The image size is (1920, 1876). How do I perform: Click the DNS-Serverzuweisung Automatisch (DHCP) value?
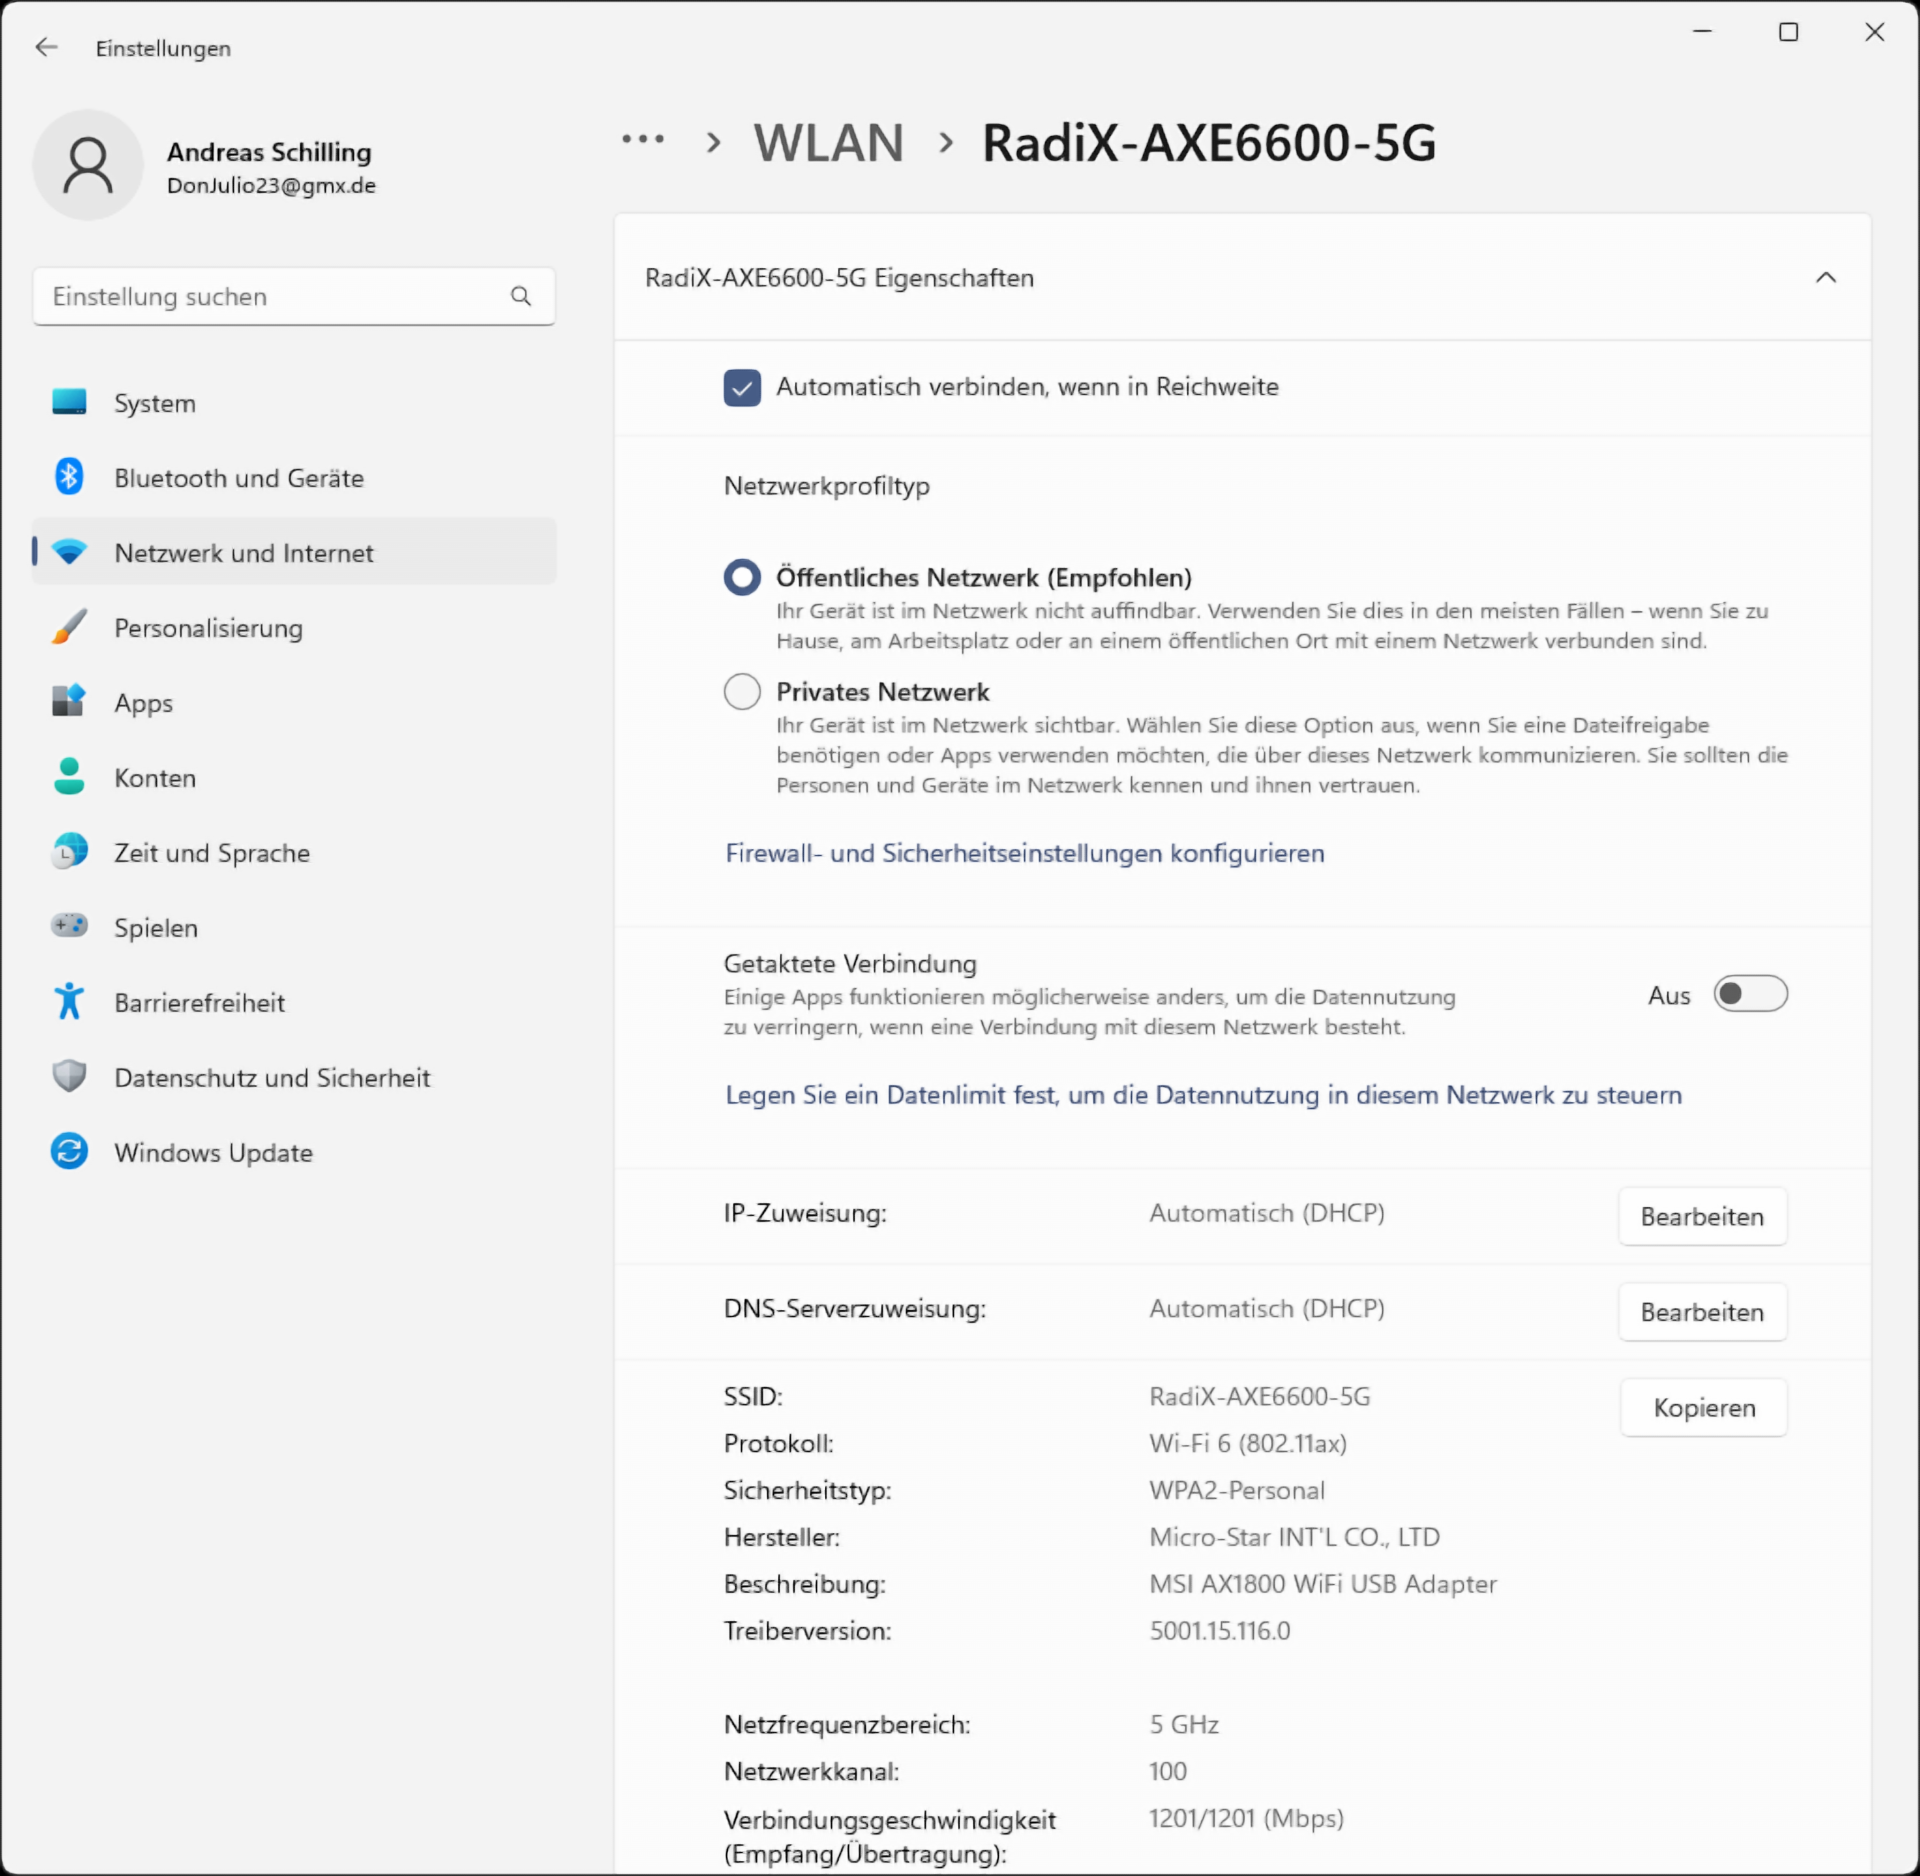click(x=1267, y=1308)
